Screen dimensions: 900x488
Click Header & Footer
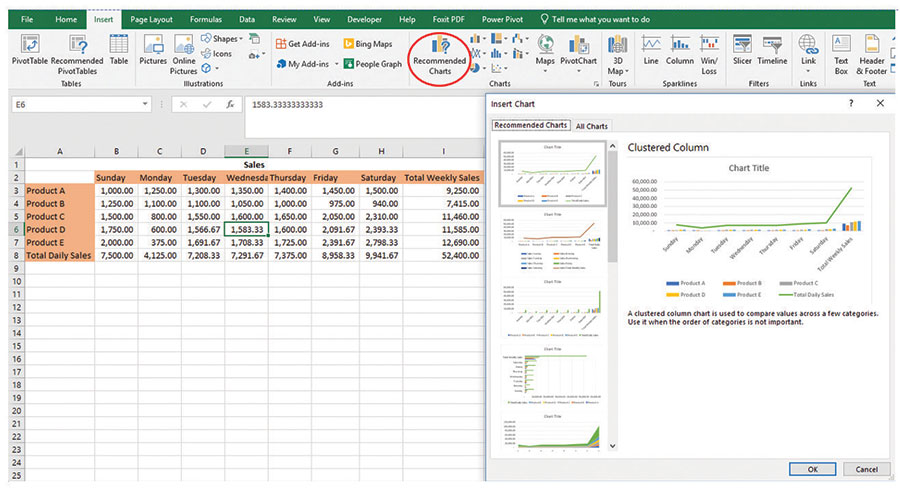click(871, 55)
